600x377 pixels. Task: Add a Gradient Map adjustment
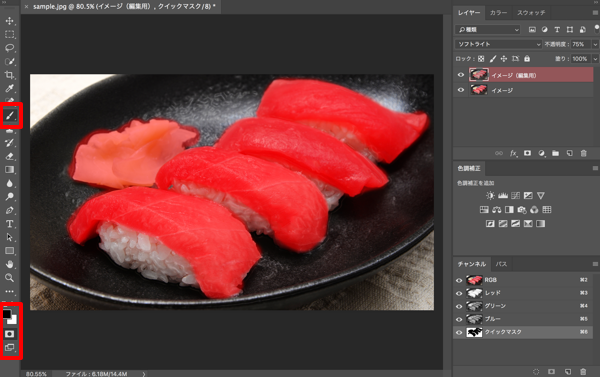pos(541,224)
